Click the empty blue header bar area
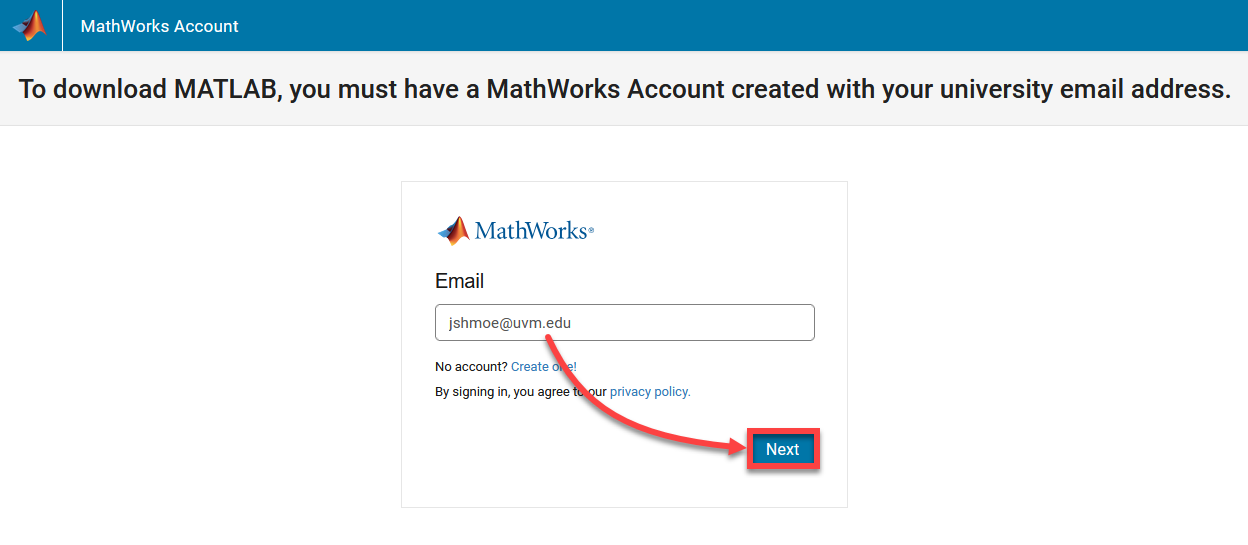The width and height of the screenshot is (1248, 545). pyautogui.click(x=740, y=25)
